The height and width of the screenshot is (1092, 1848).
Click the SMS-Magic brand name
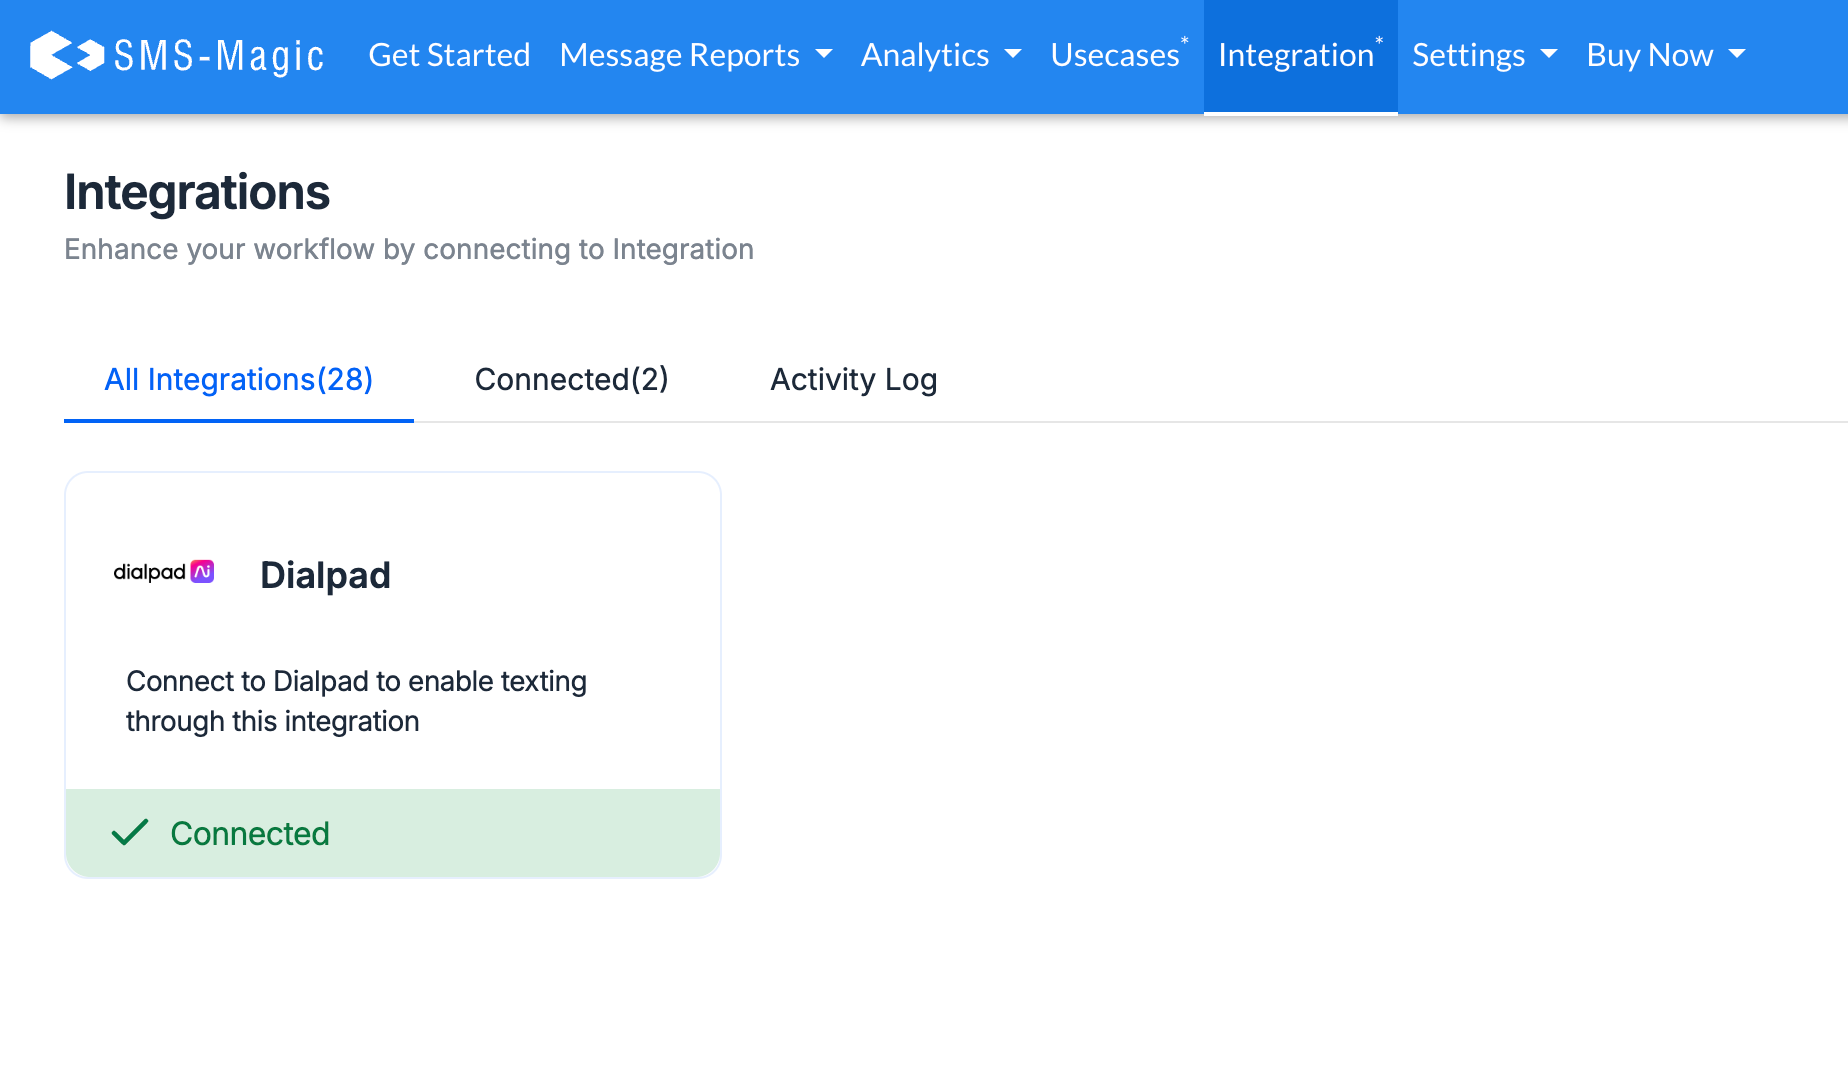point(219,56)
